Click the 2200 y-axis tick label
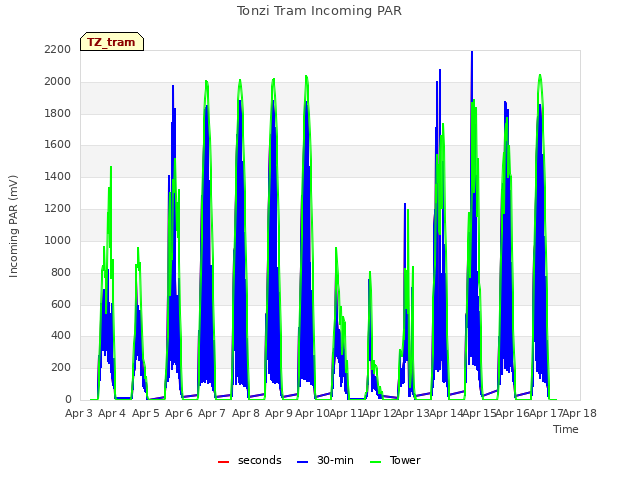 58,50
